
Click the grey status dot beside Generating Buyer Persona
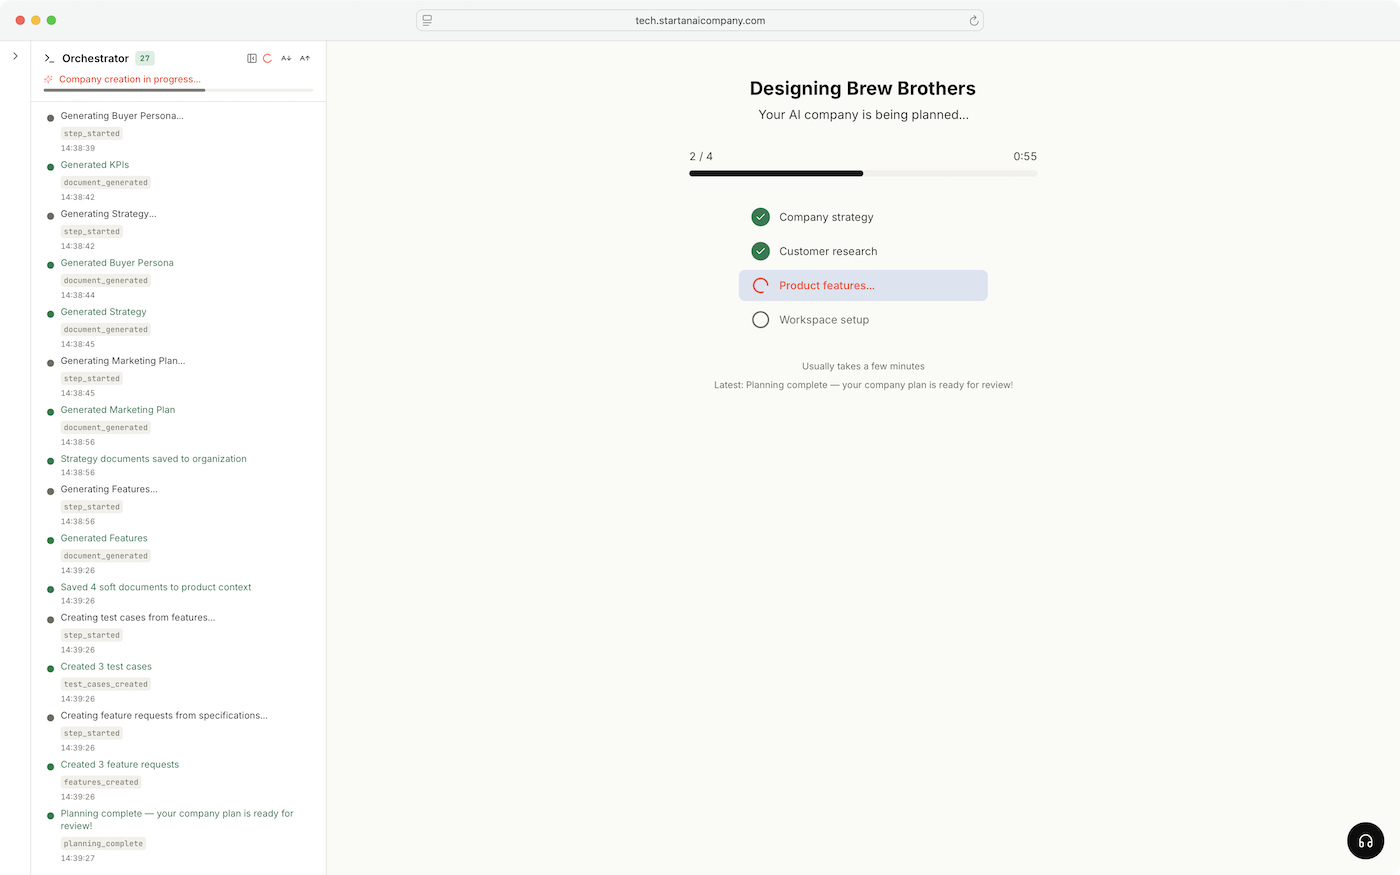pyautogui.click(x=51, y=118)
